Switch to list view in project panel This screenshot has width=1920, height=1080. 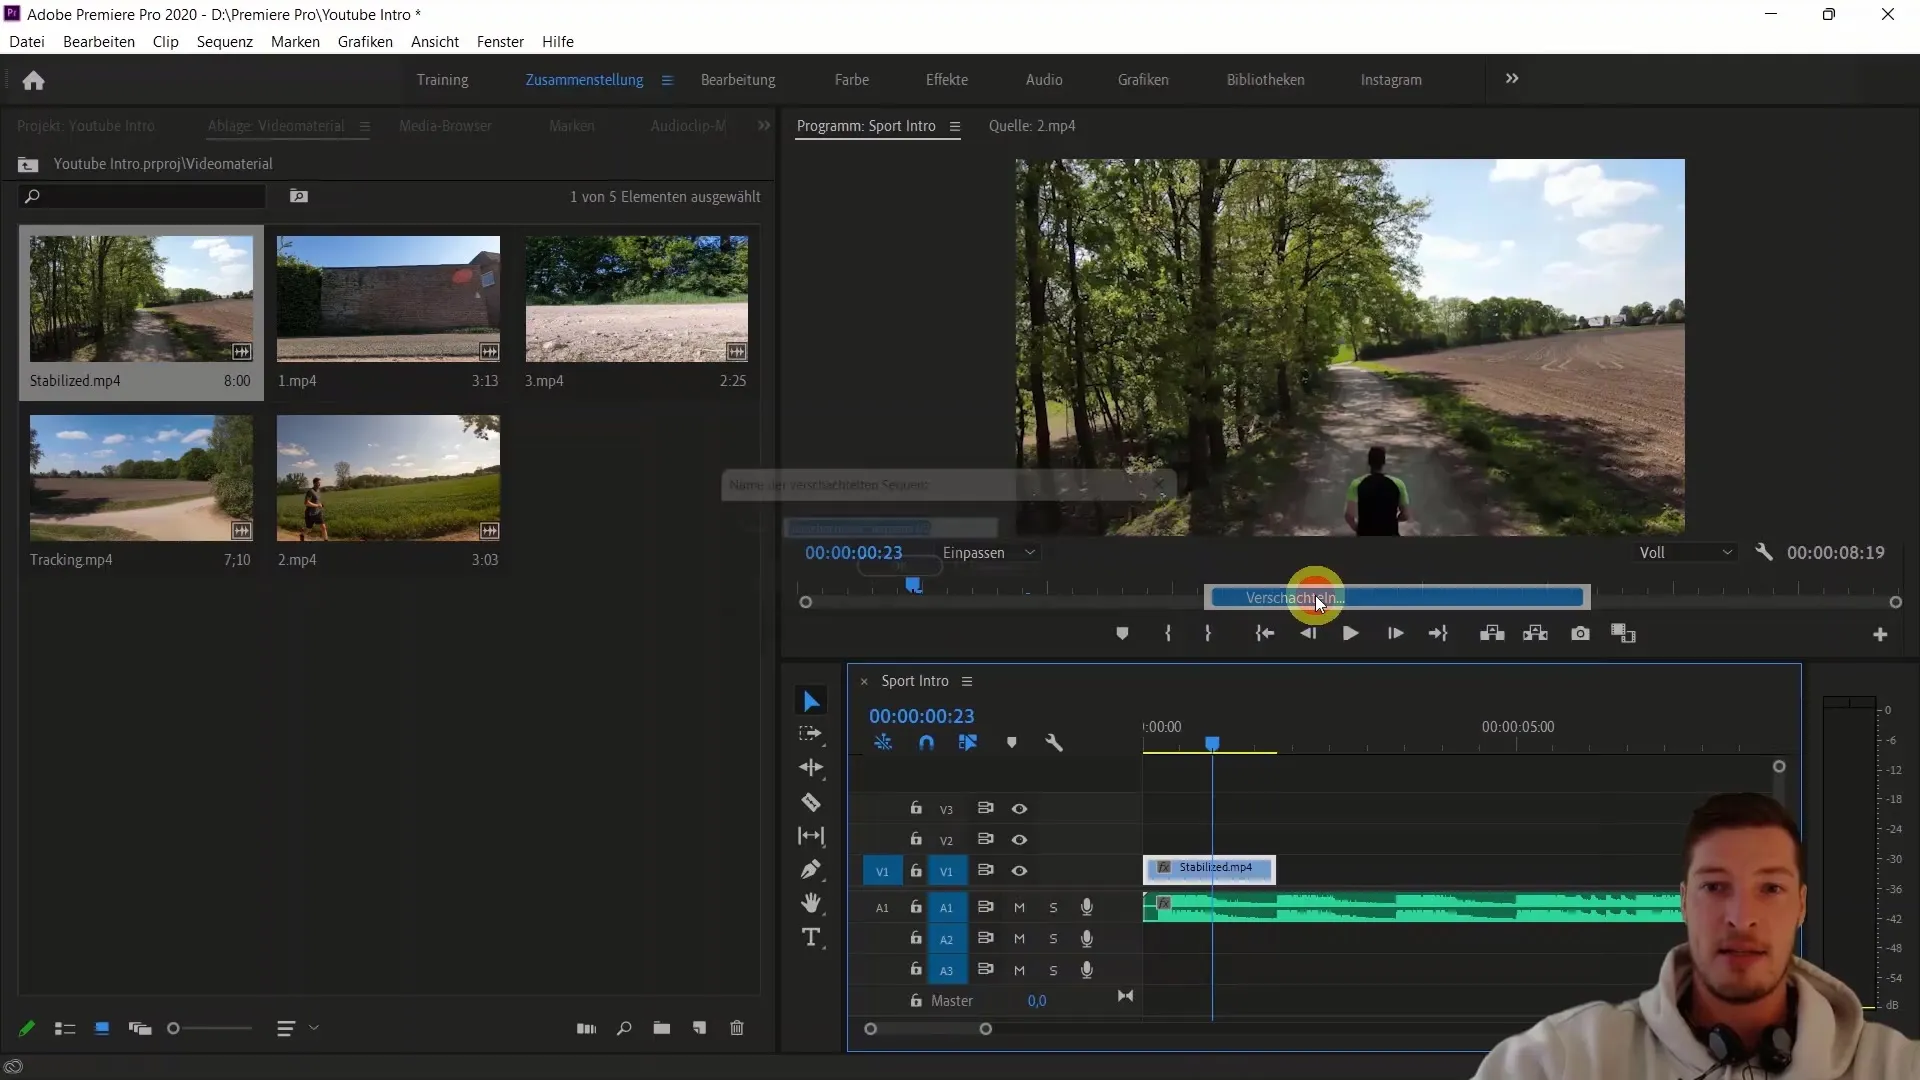tap(65, 1028)
